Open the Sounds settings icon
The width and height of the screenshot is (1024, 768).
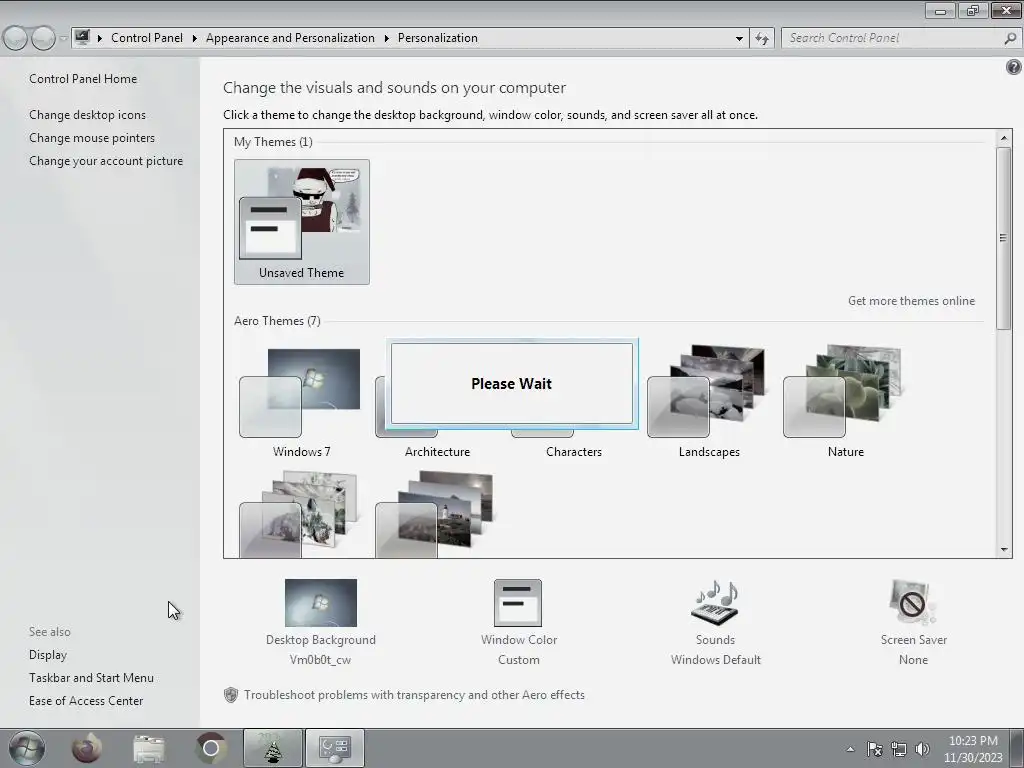point(715,603)
